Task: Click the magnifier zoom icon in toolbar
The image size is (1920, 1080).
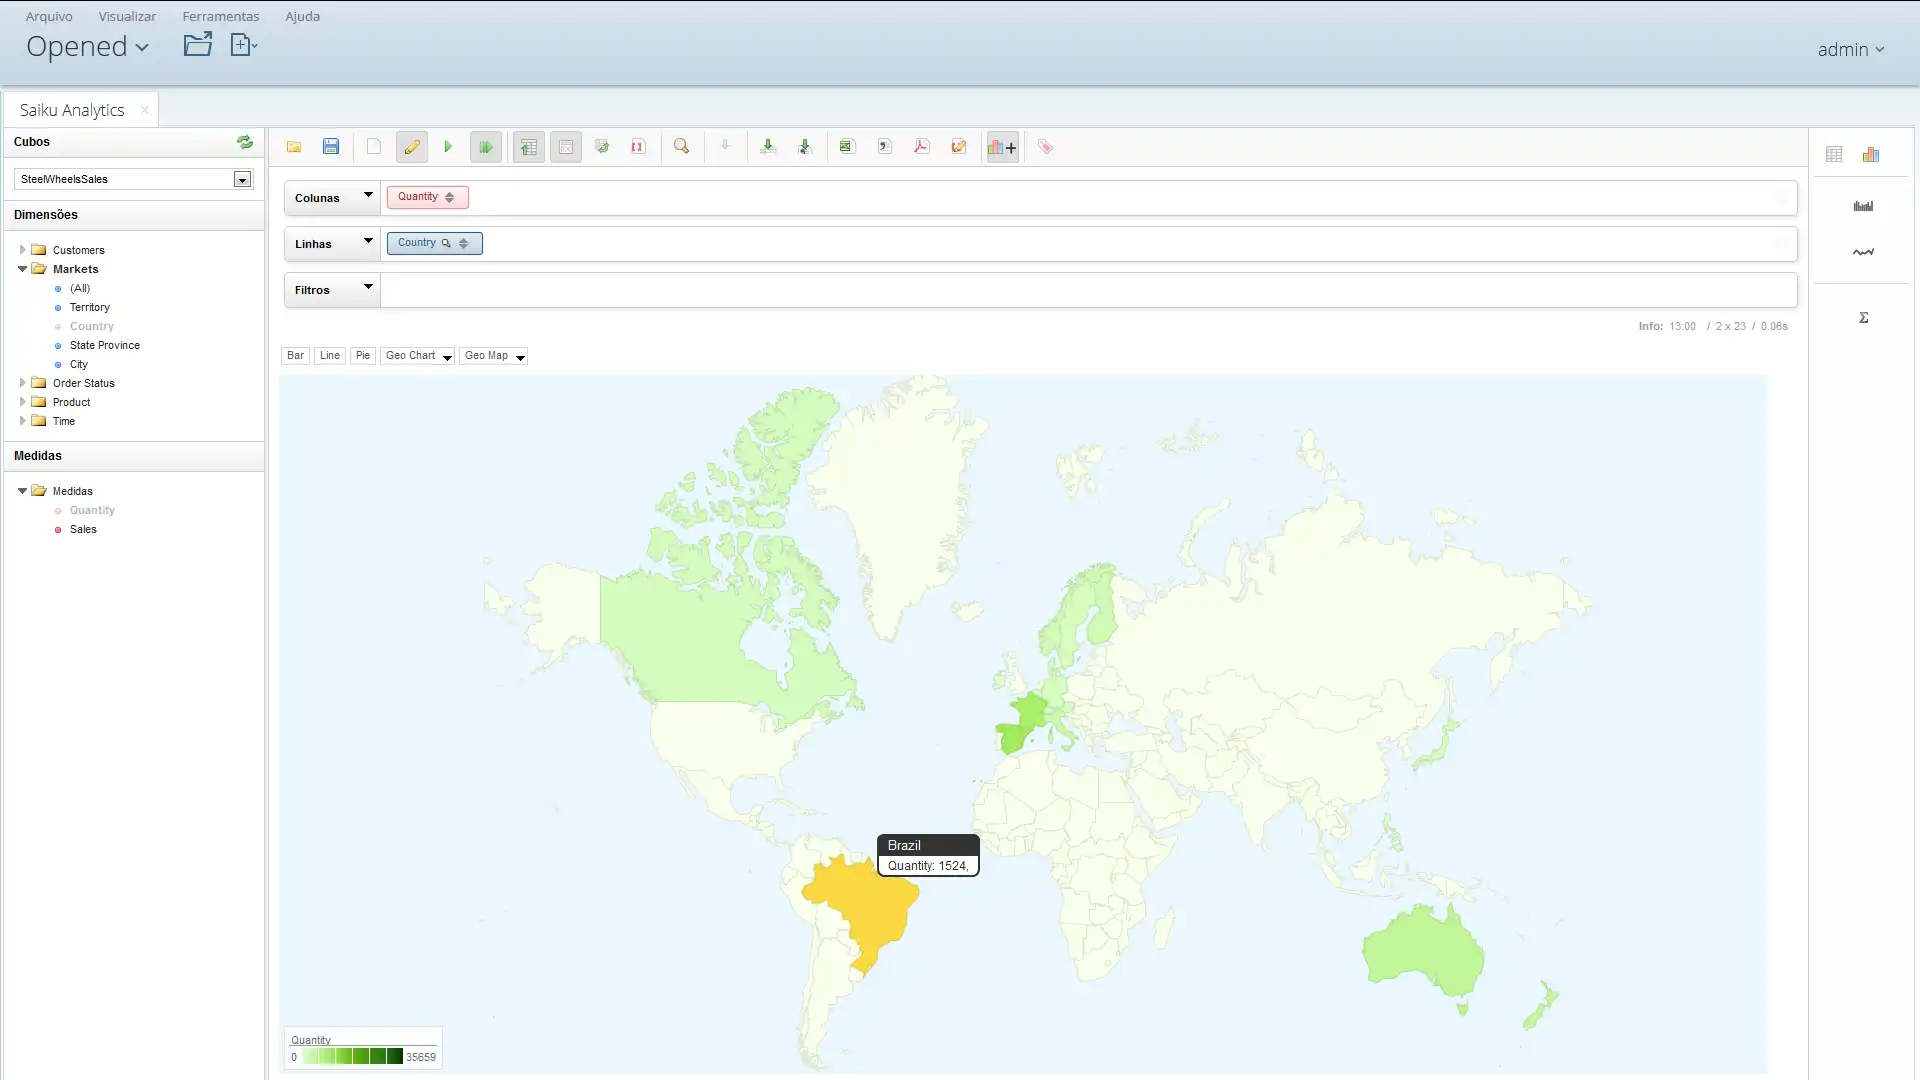Action: 682,147
